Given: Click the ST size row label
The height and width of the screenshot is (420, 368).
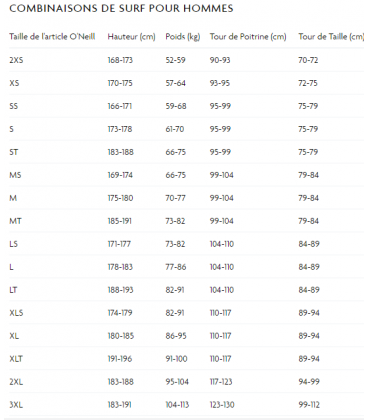Looking at the screenshot, I should [x=14, y=152].
